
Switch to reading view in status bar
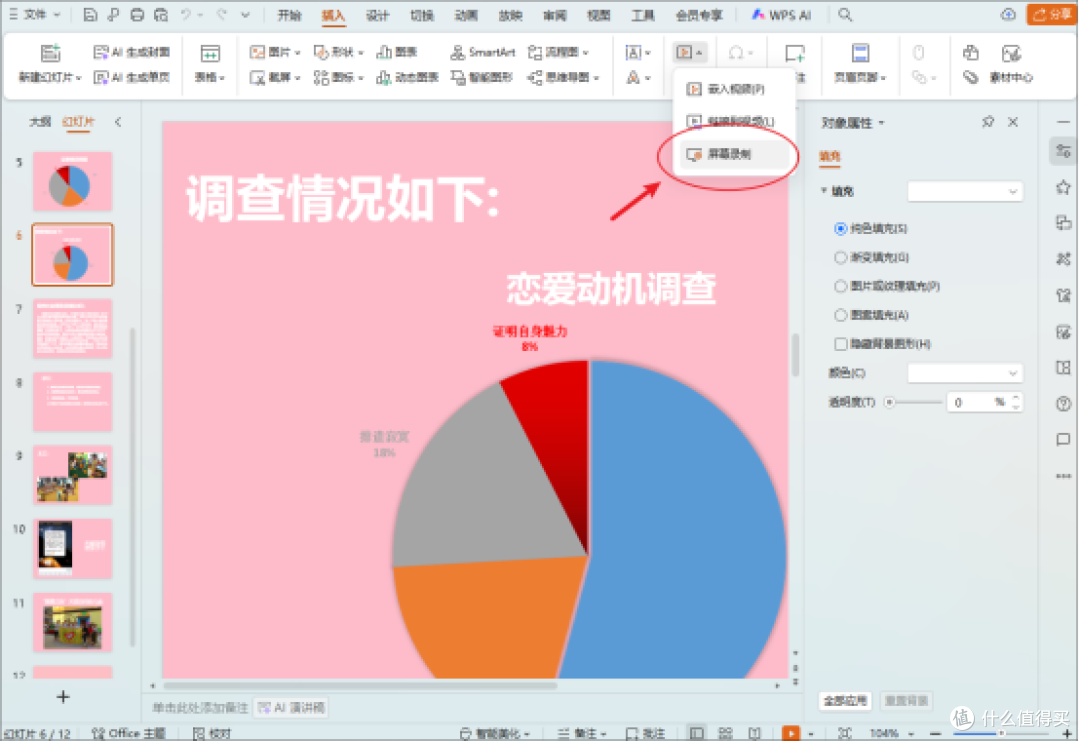pos(754,733)
